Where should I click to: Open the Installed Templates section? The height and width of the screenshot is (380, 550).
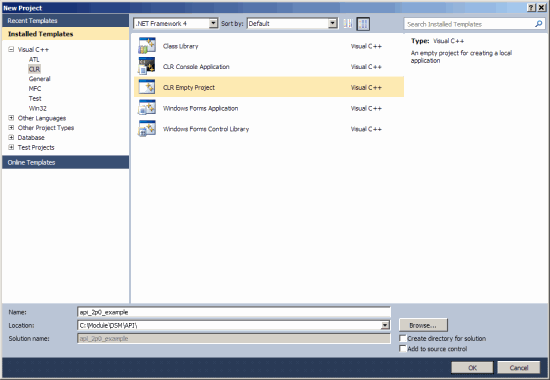pos(66,34)
